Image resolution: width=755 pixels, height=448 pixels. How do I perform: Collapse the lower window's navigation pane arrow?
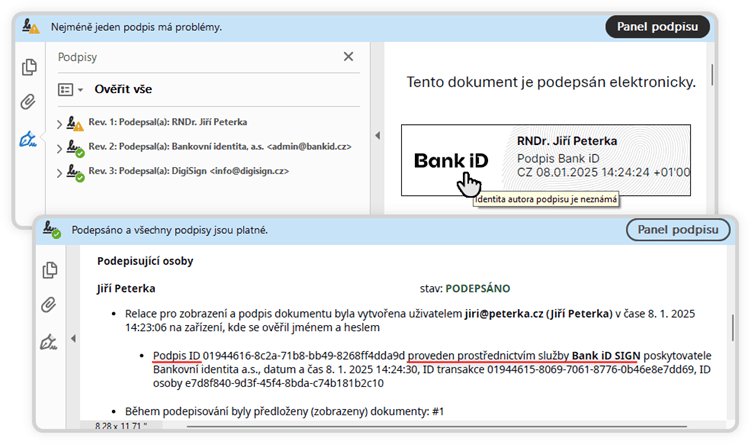coord(73,339)
